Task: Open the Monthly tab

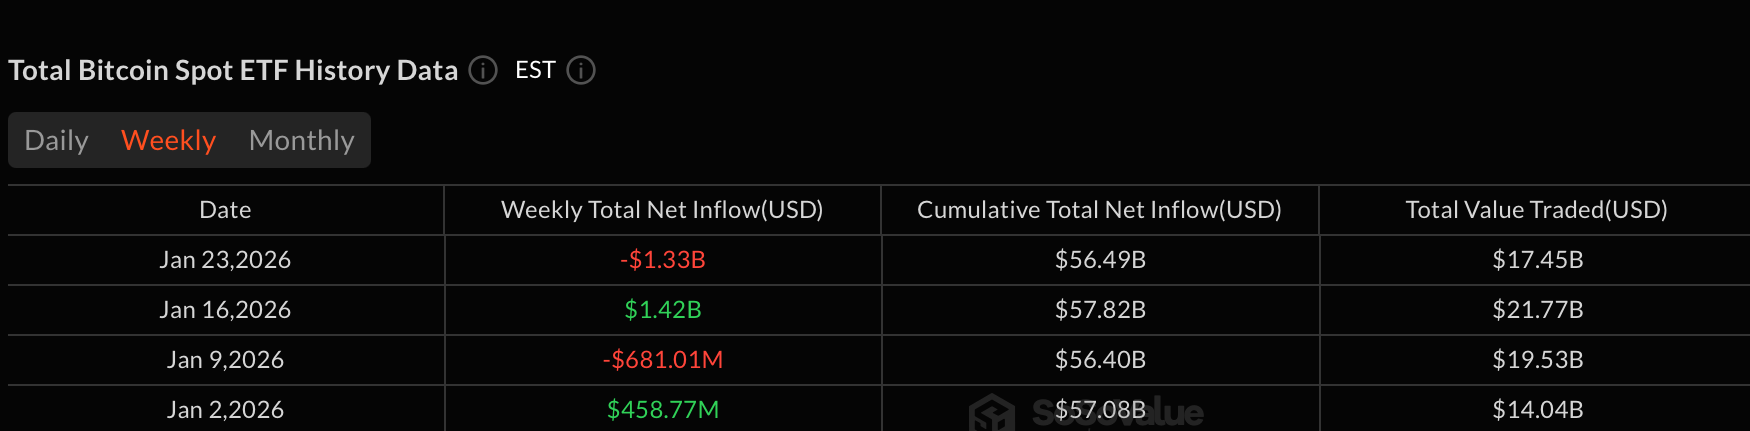Action: click(x=301, y=140)
